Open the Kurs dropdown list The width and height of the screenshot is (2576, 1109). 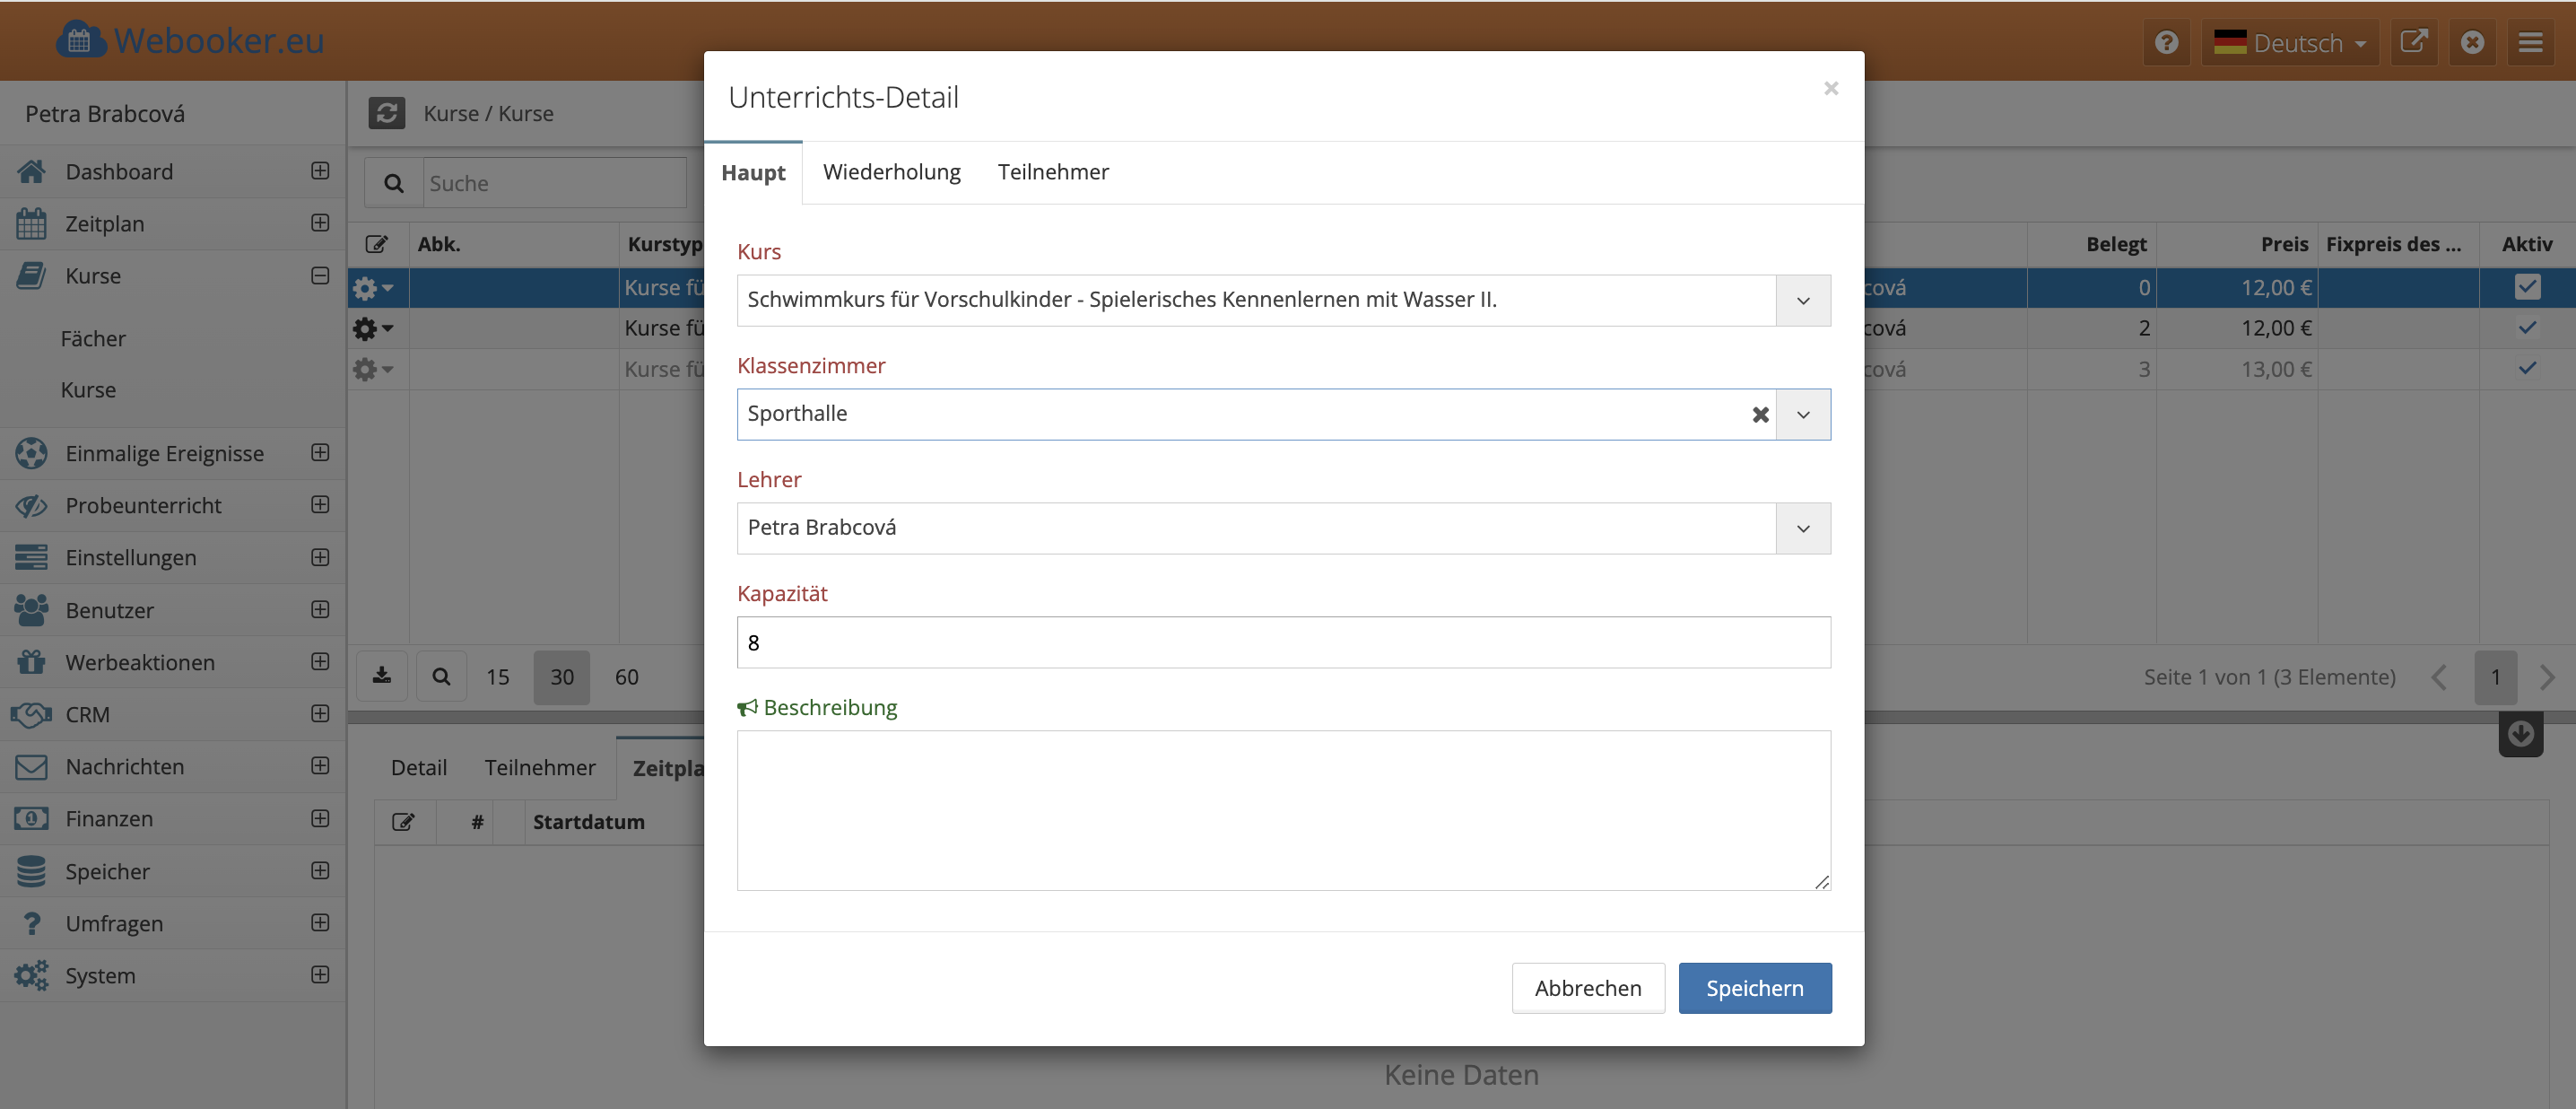coord(1802,300)
